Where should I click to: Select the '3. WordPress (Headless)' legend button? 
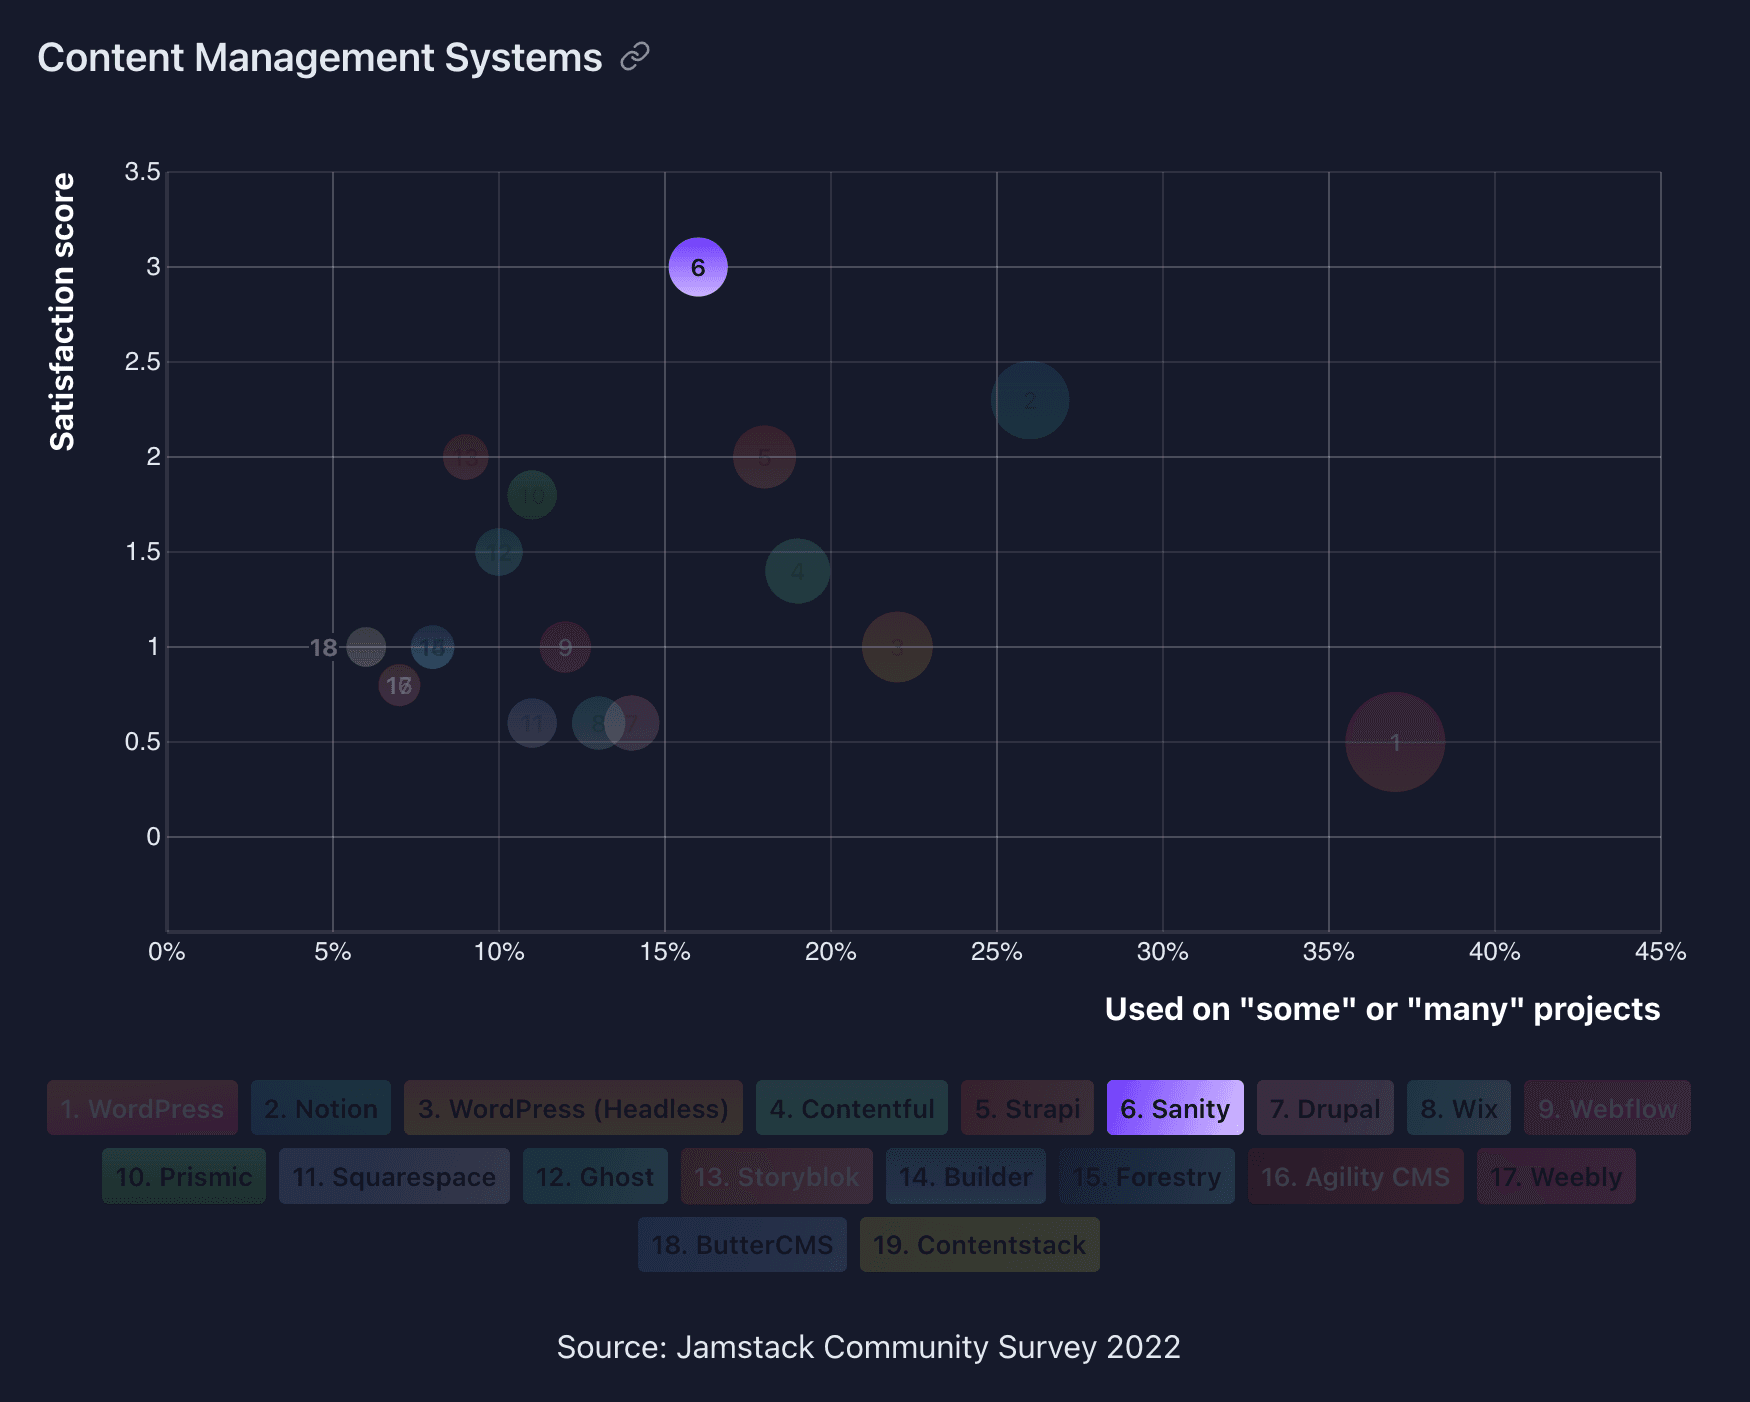pos(573,1108)
